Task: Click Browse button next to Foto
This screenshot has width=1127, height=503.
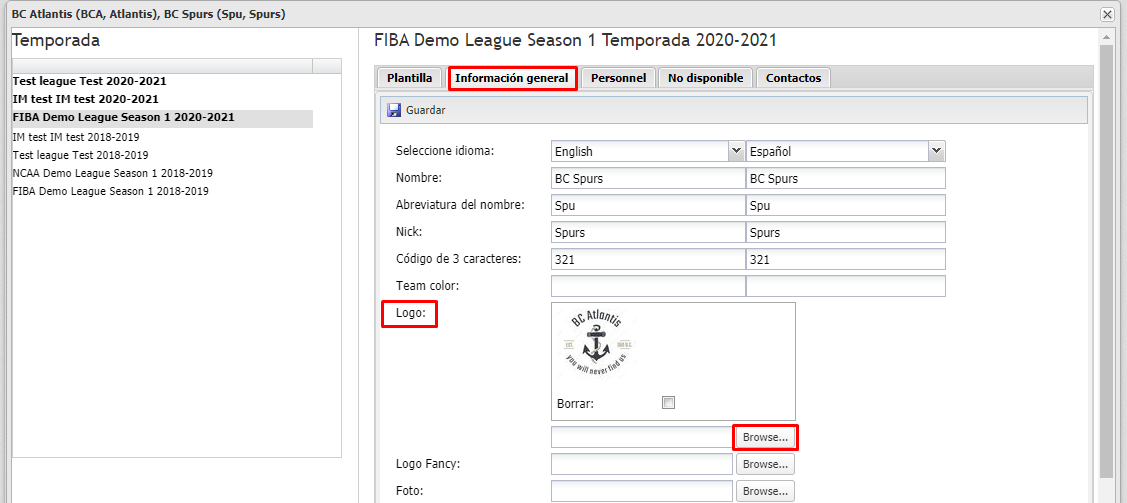Action: click(x=765, y=492)
